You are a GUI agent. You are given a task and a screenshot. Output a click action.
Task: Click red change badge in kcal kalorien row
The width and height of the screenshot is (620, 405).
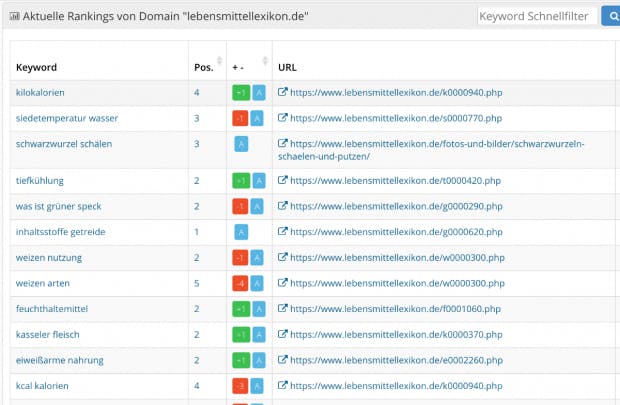coord(240,386)
